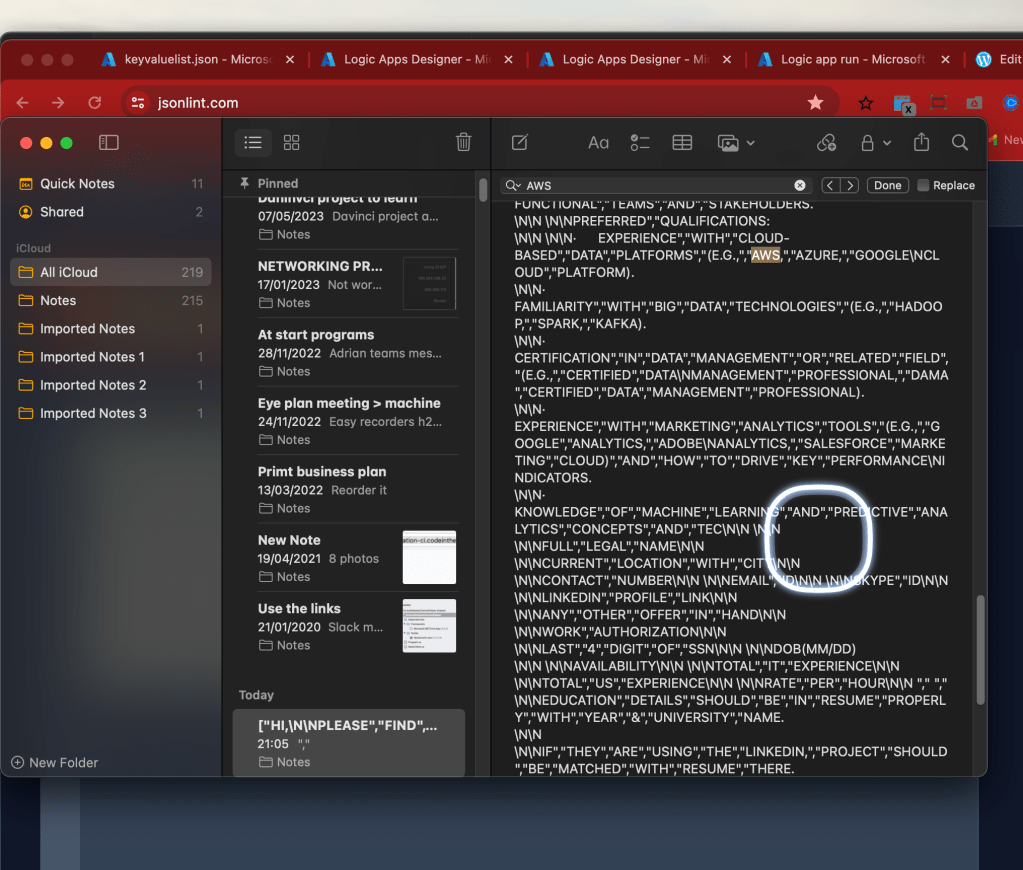Open the Imported Notes folder

(111, 328)
